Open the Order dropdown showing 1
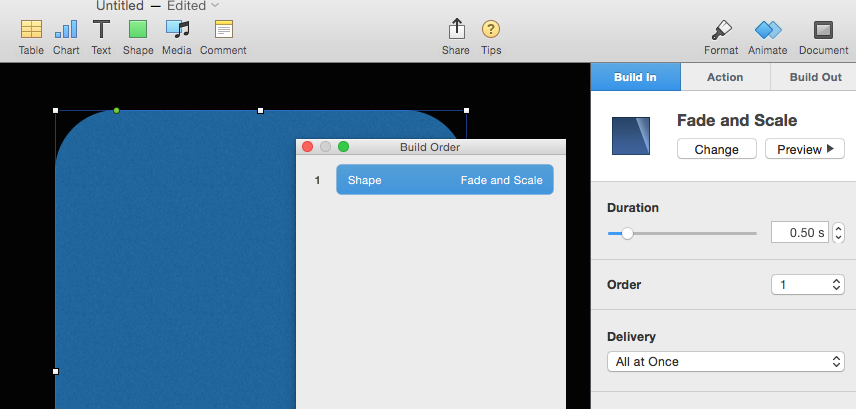856x409 pixels. coord(807,284)
